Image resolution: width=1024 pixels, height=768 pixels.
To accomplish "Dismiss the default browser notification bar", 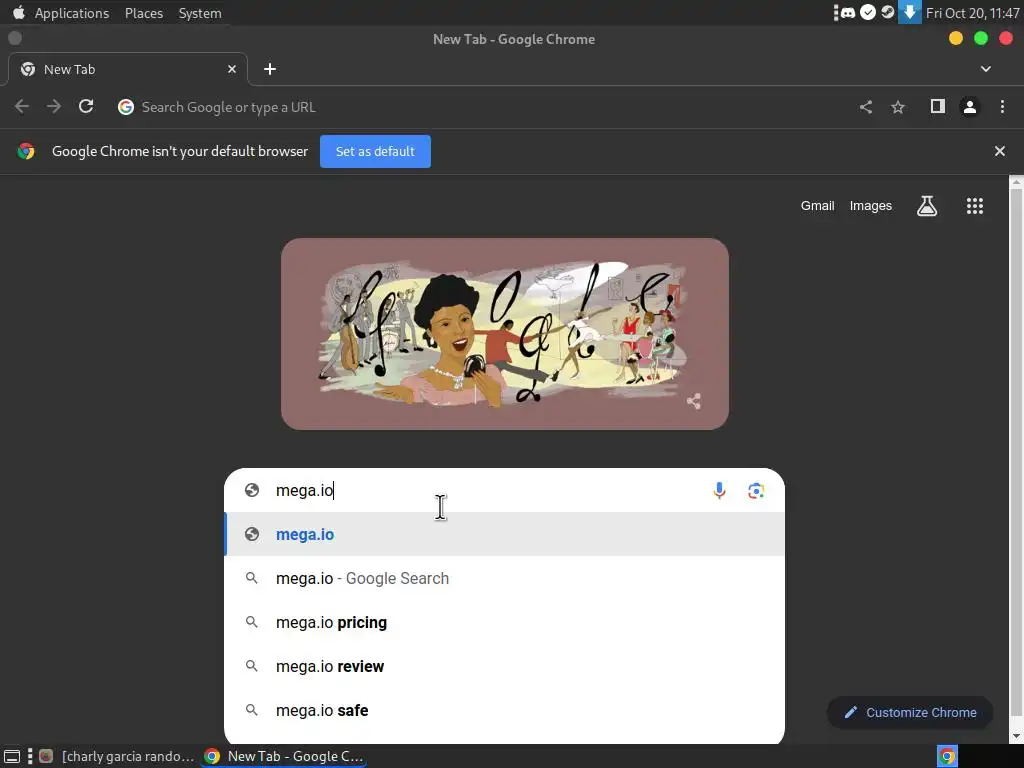I will (1000, 152).
